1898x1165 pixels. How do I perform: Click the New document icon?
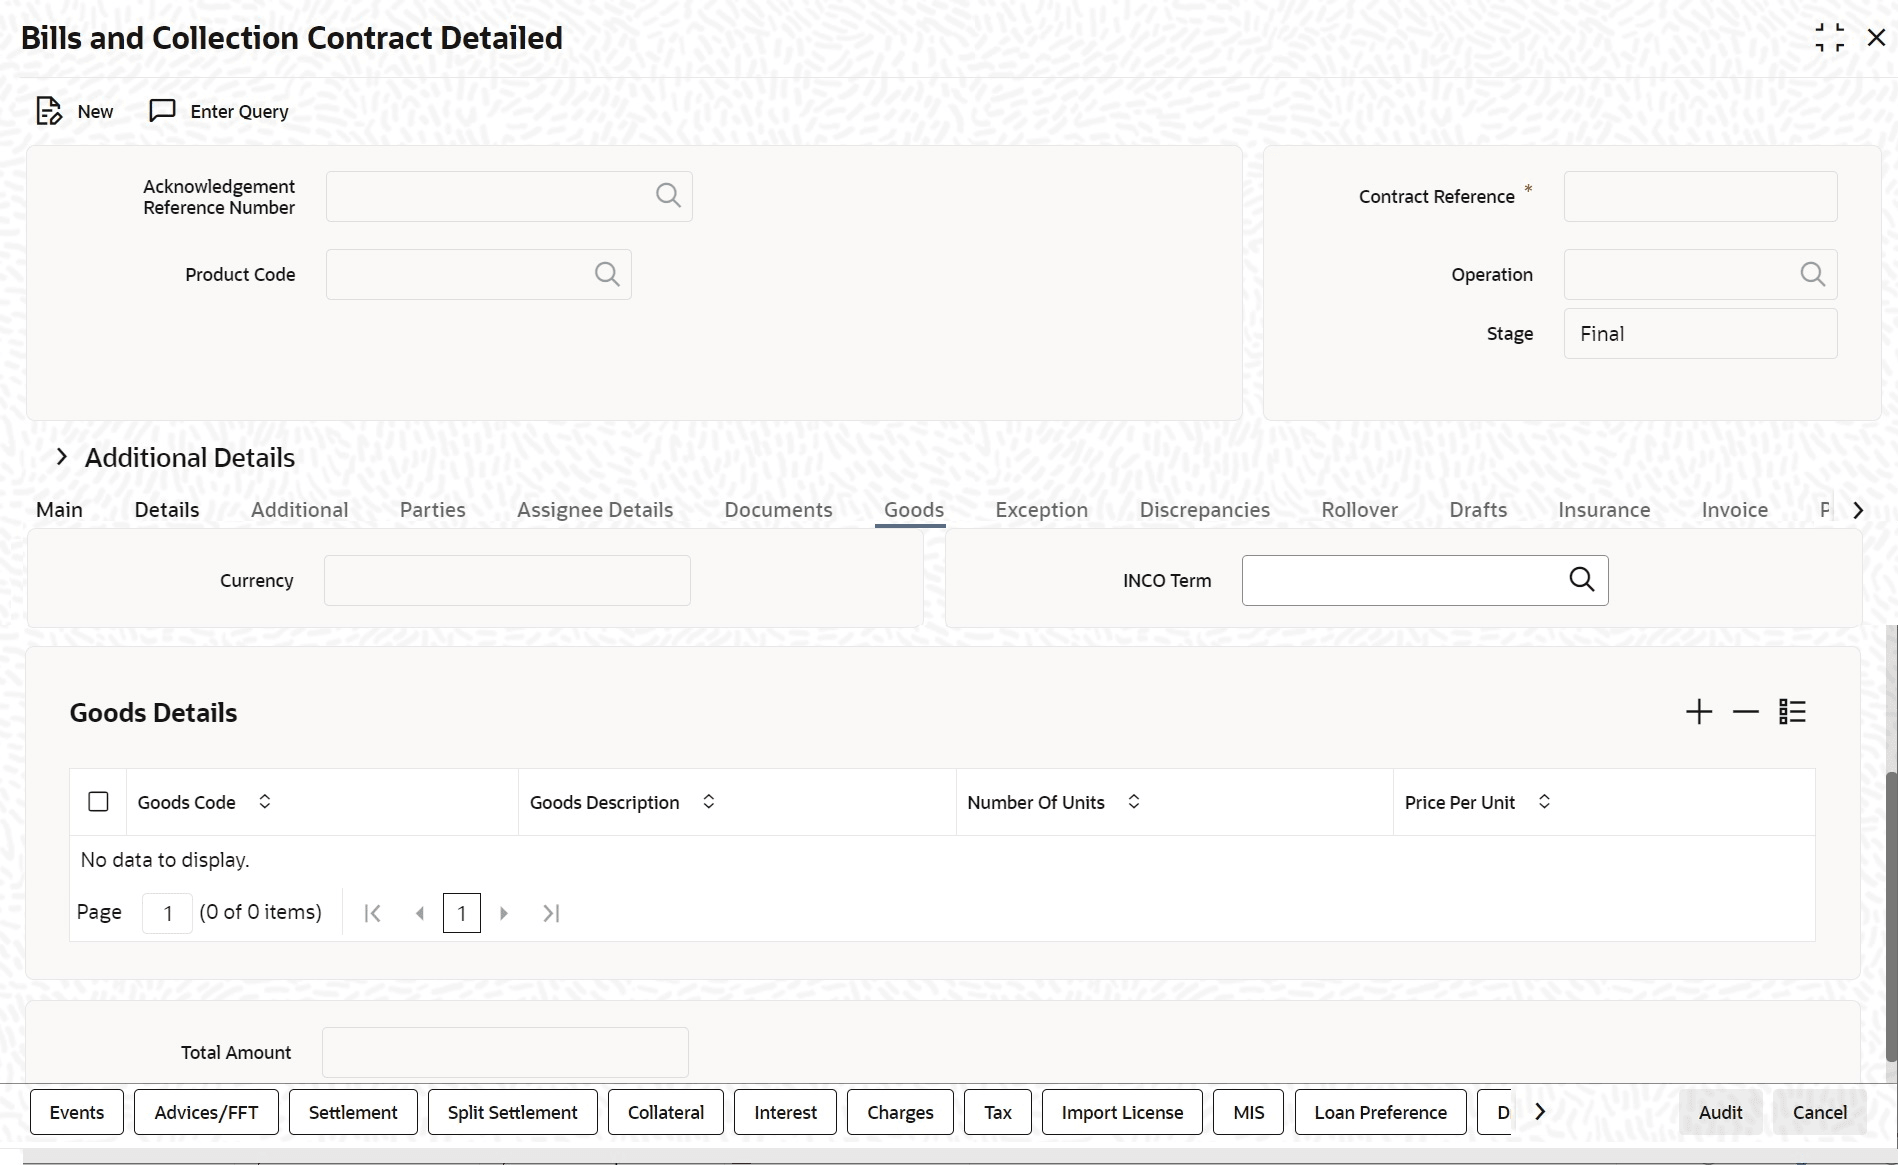coord(48,111)
